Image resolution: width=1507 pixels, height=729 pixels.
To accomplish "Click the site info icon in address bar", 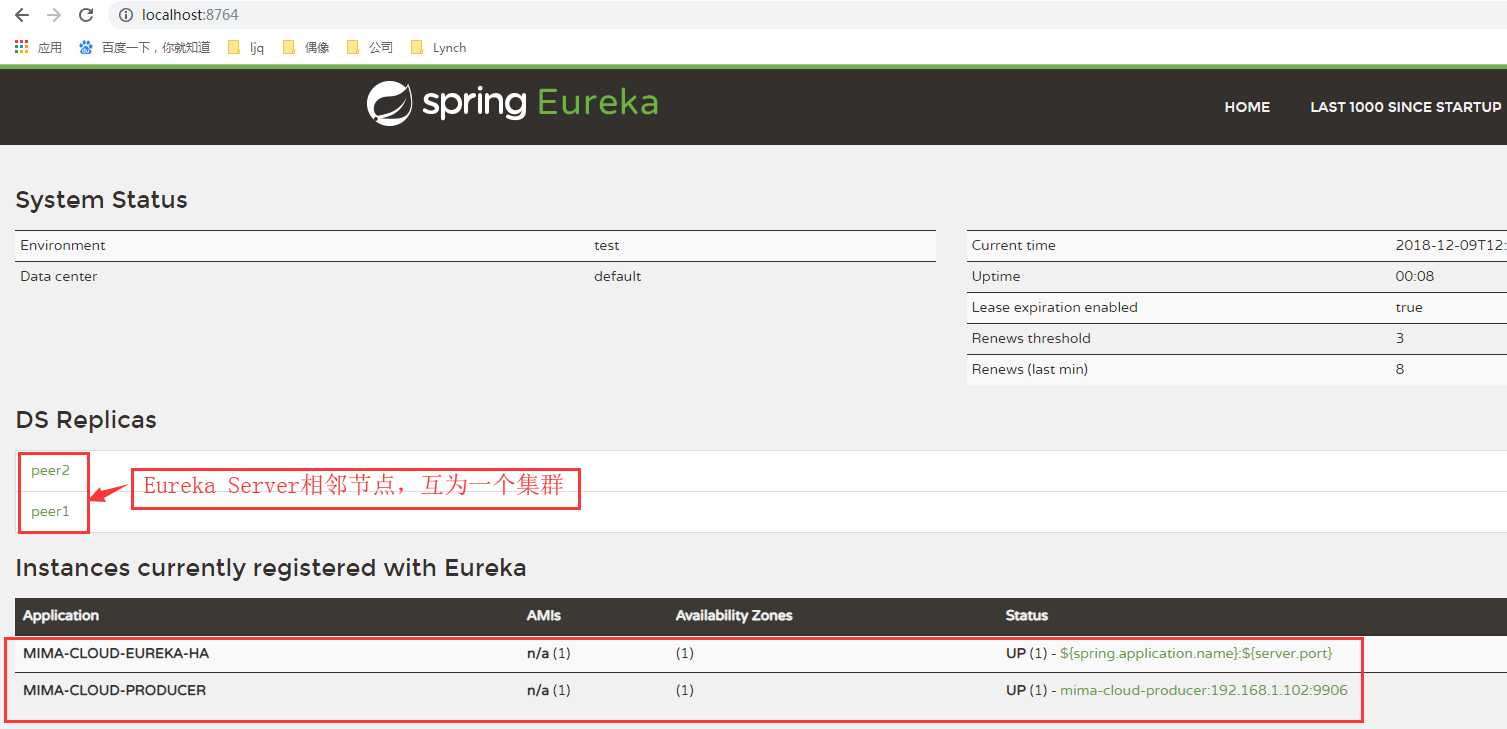I will point(126,15).
